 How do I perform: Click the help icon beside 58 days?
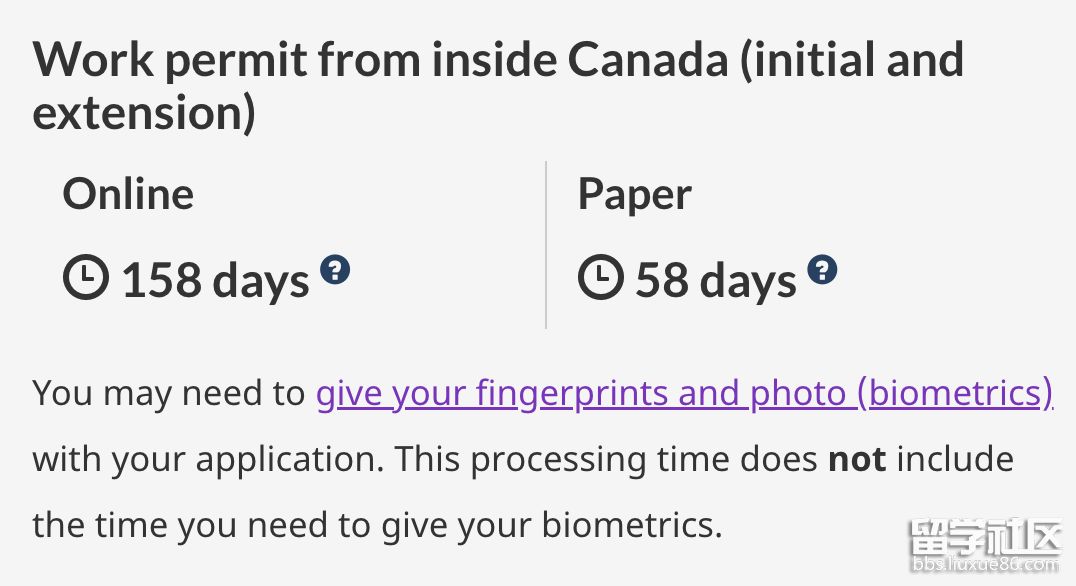pos(822,270)
